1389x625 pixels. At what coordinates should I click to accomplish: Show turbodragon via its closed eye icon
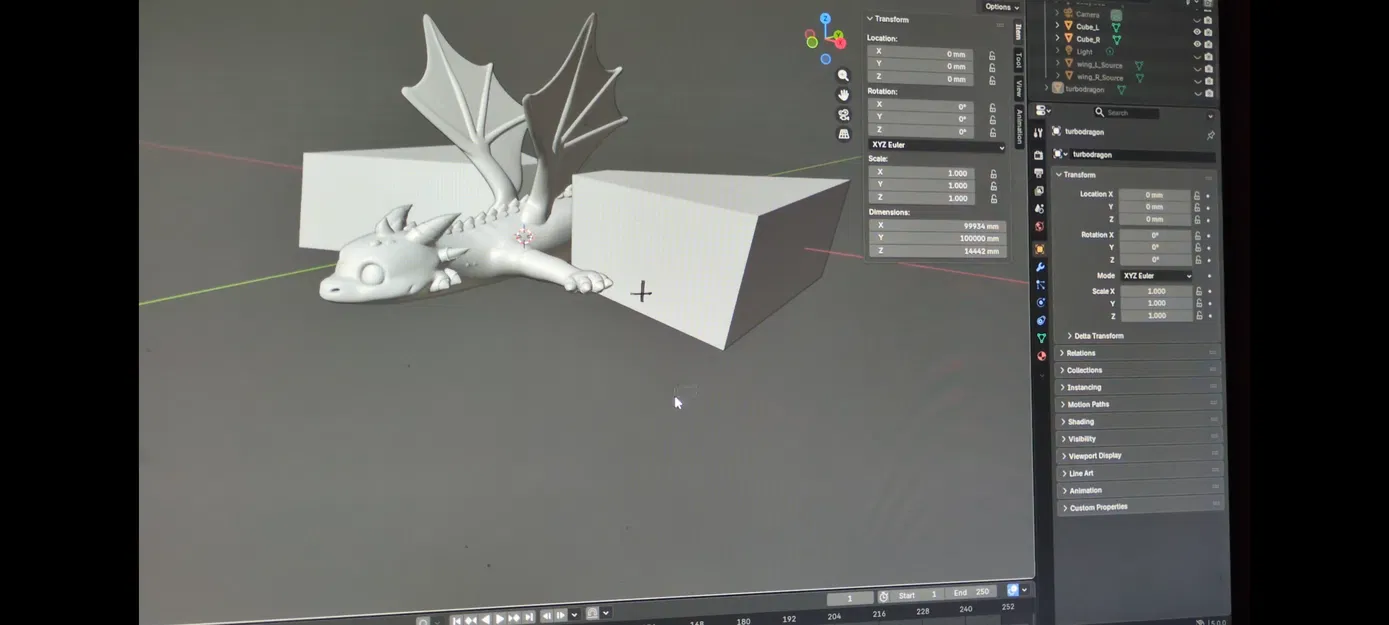pos(1197,94)
